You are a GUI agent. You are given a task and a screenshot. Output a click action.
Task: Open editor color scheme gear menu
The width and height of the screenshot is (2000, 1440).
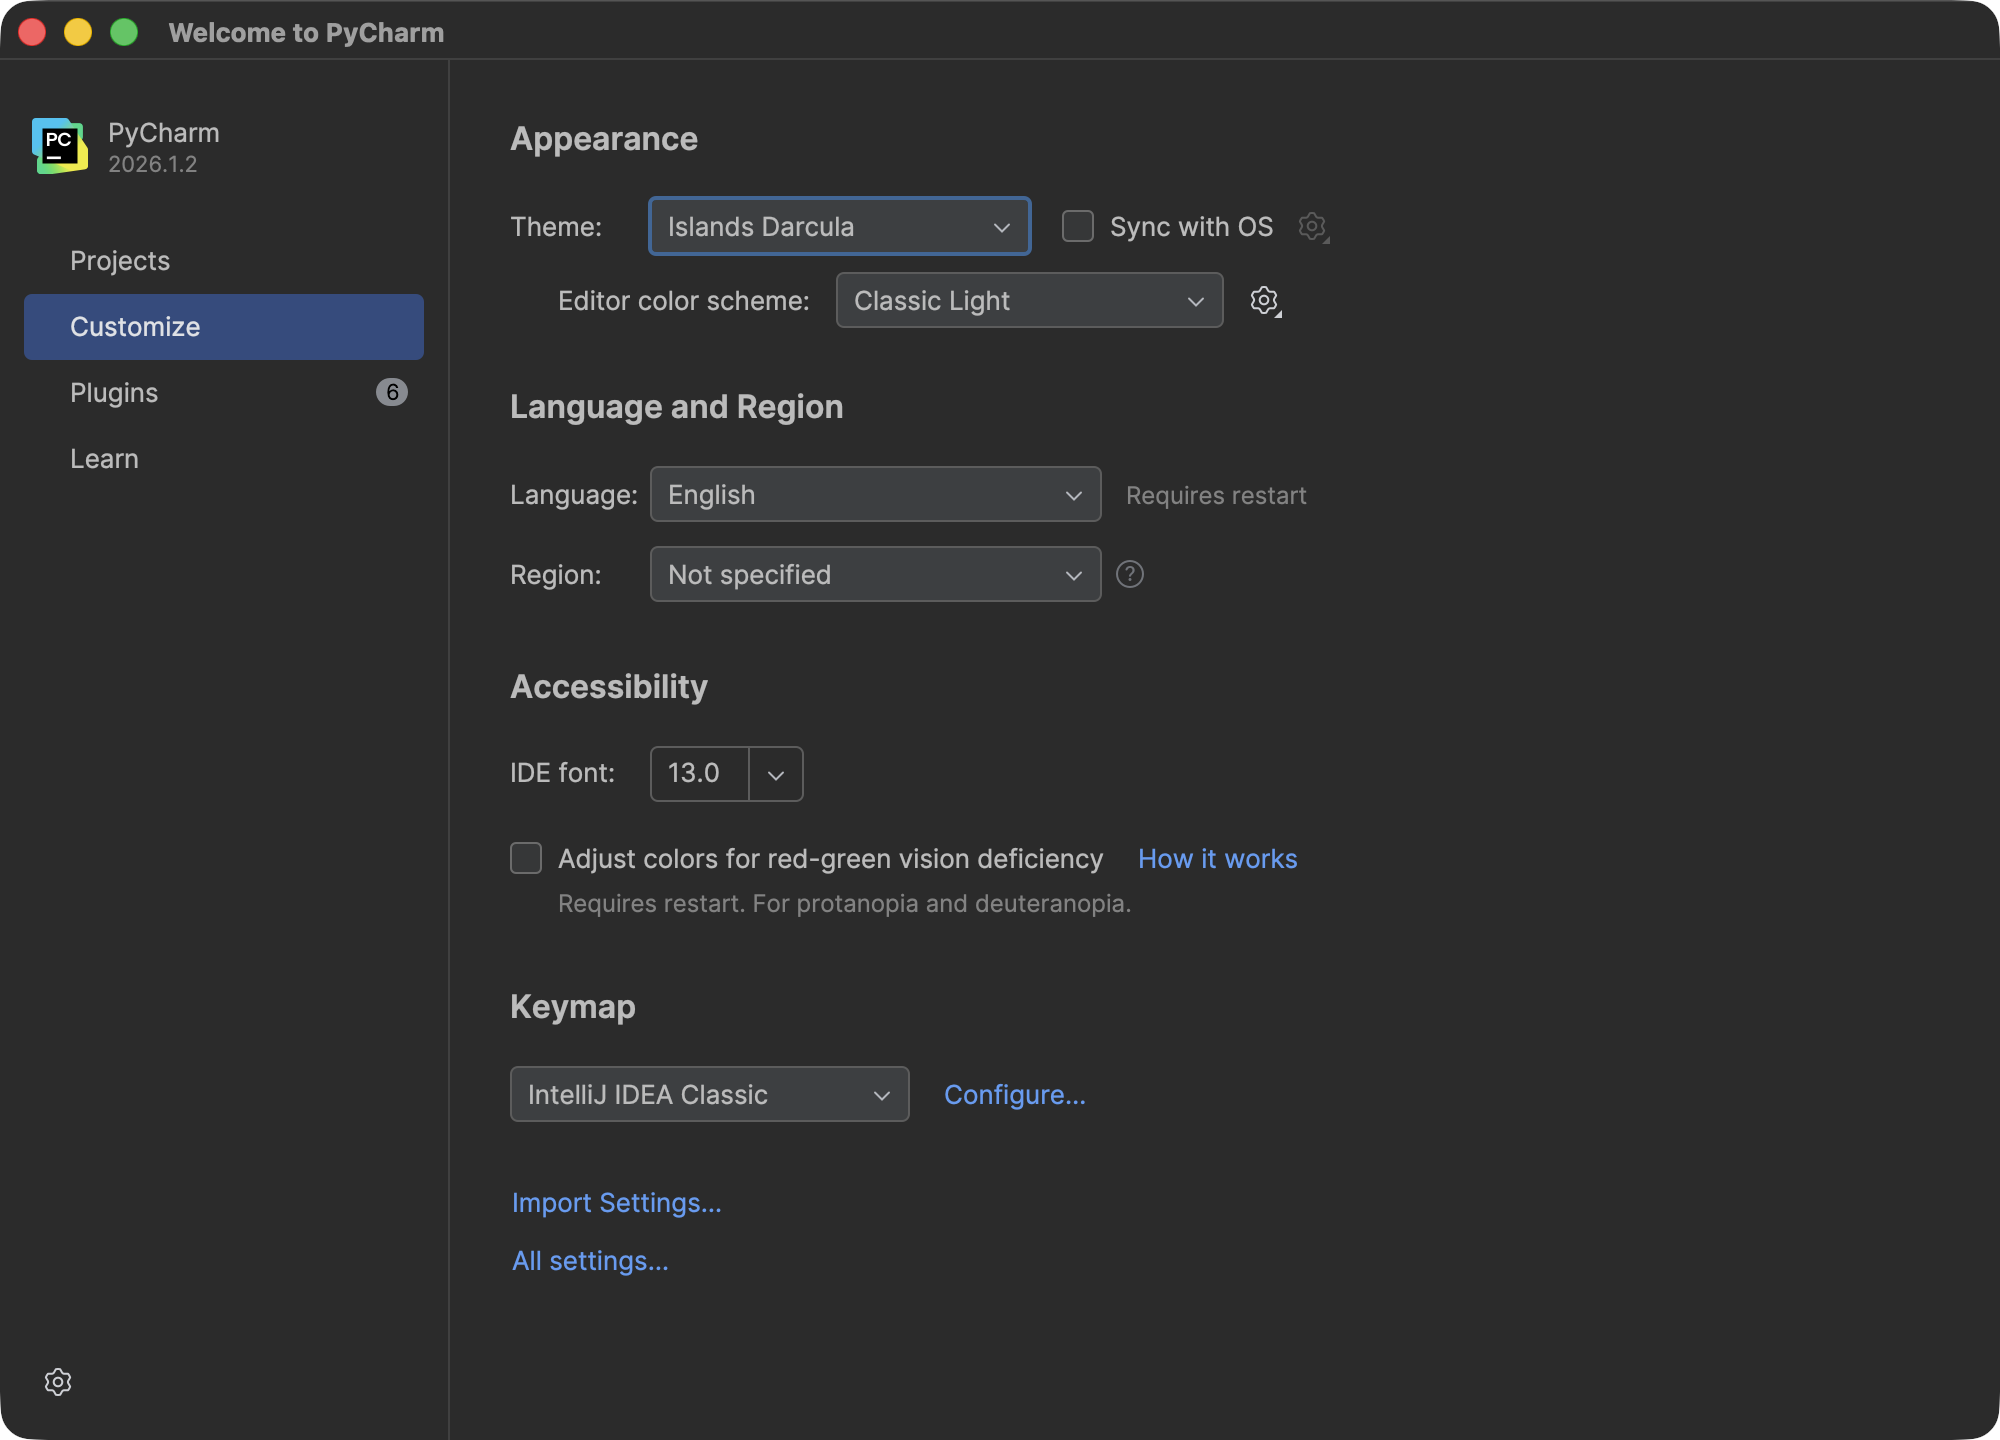[x=1265, y=301]
